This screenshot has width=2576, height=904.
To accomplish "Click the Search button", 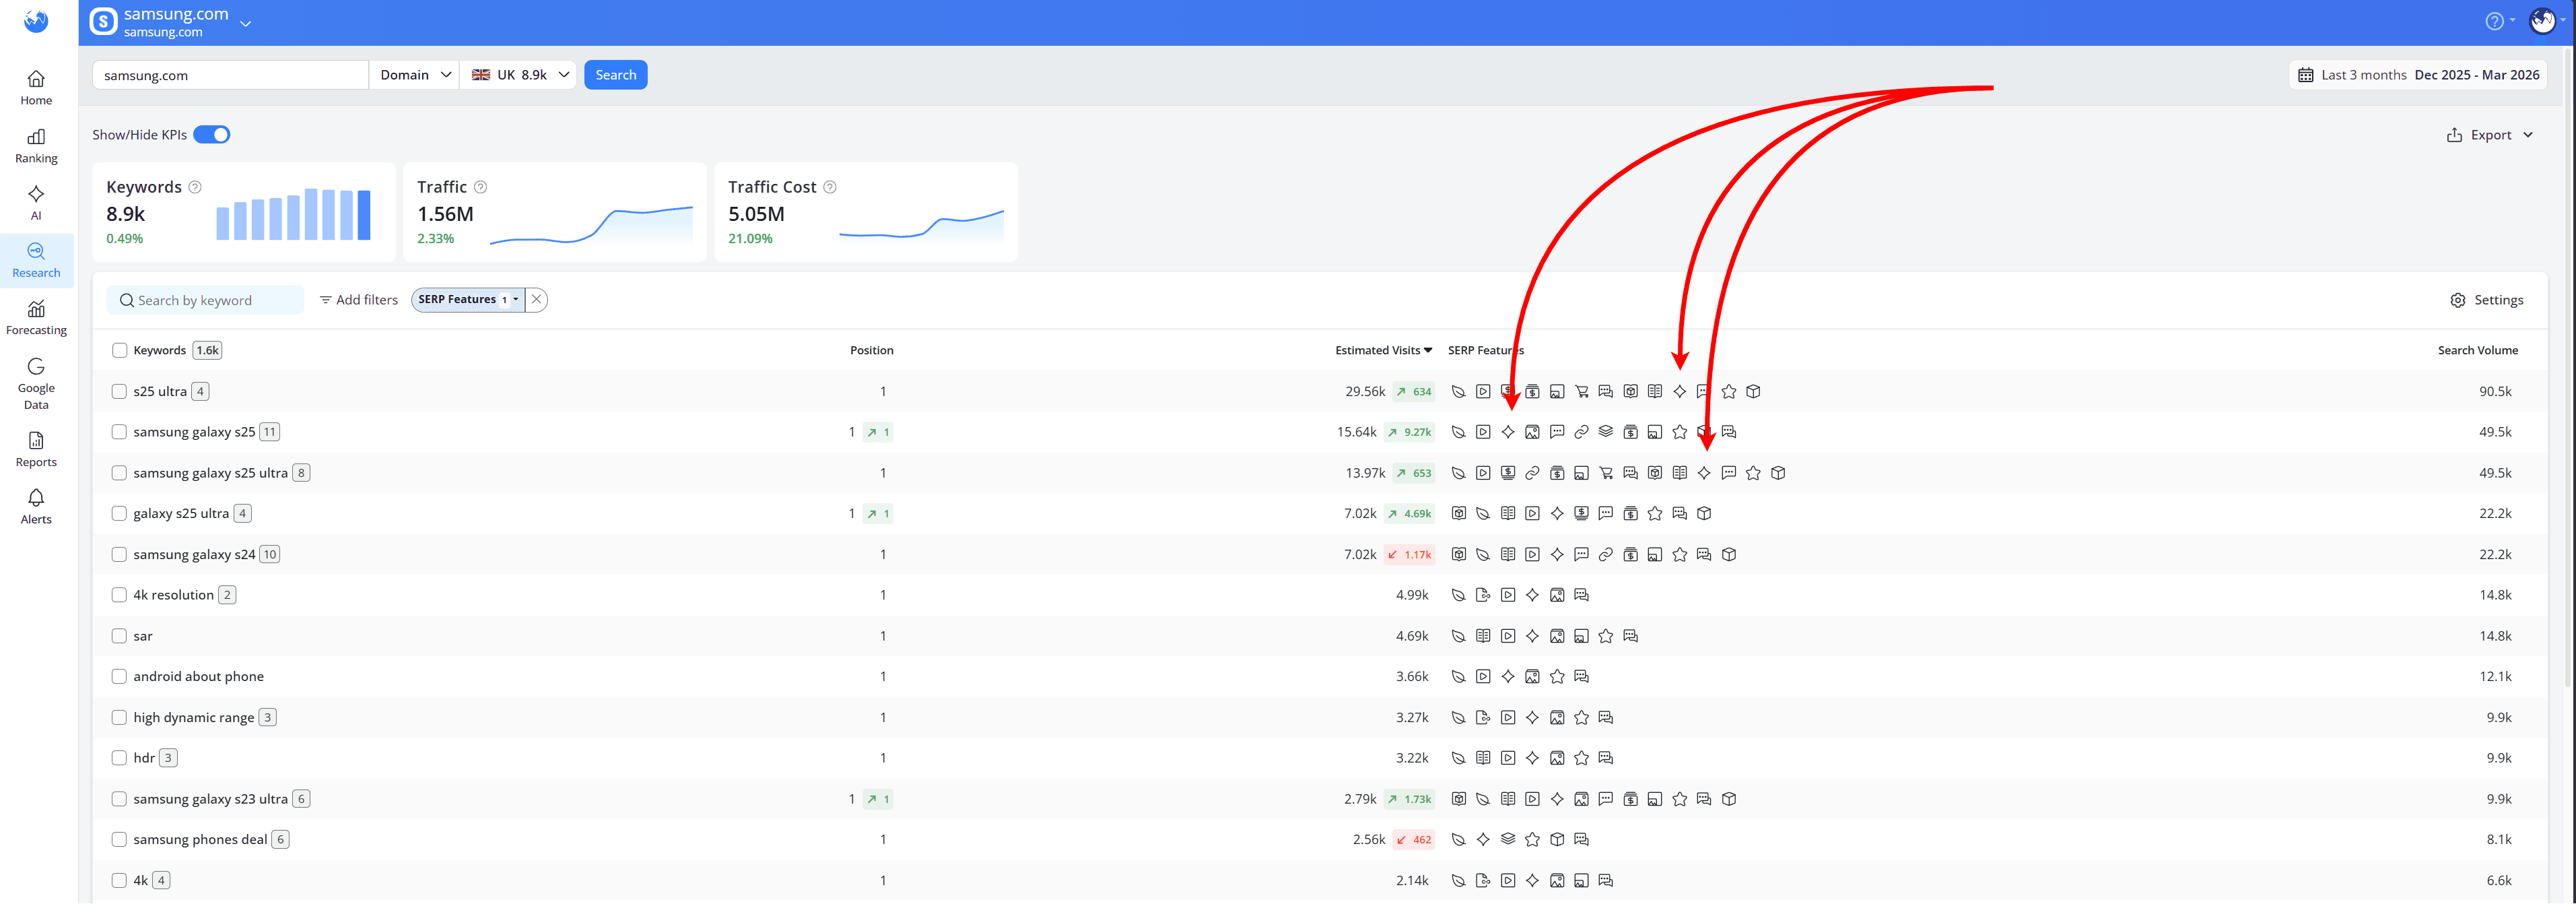I will click(615, 74).
